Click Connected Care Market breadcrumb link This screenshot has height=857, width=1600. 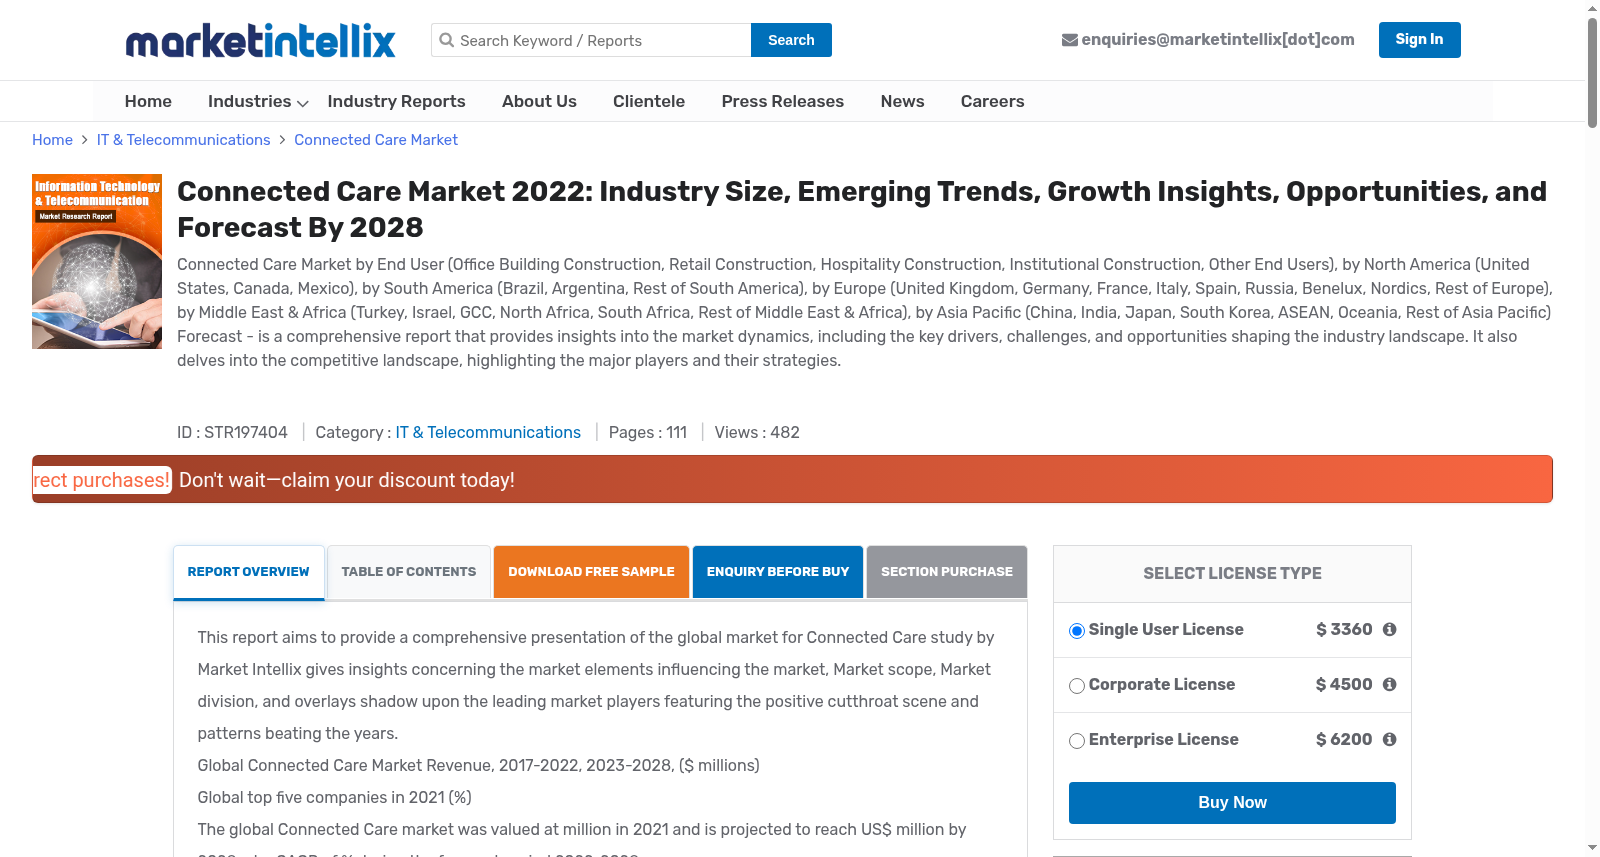[x=376, y=140]
